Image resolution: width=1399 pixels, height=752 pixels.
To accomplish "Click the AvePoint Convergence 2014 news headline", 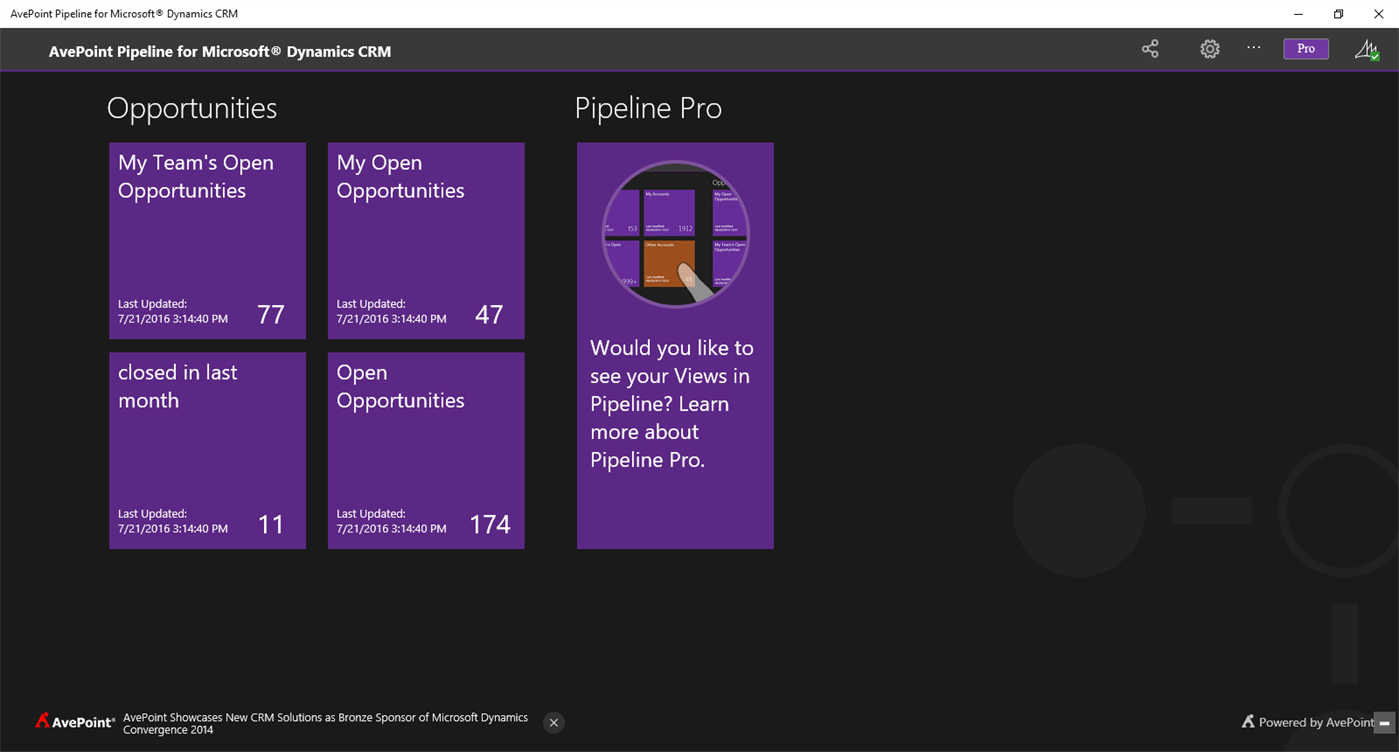I will click(326, 722).
